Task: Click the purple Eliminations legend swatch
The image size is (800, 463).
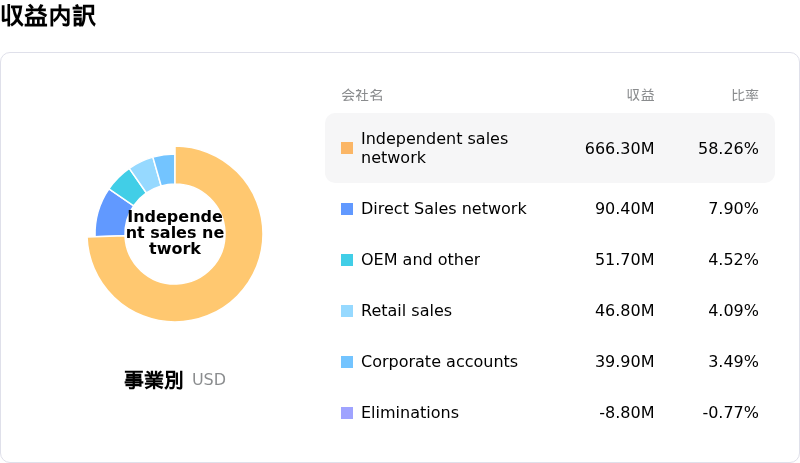Action: [x=347, y=413]
